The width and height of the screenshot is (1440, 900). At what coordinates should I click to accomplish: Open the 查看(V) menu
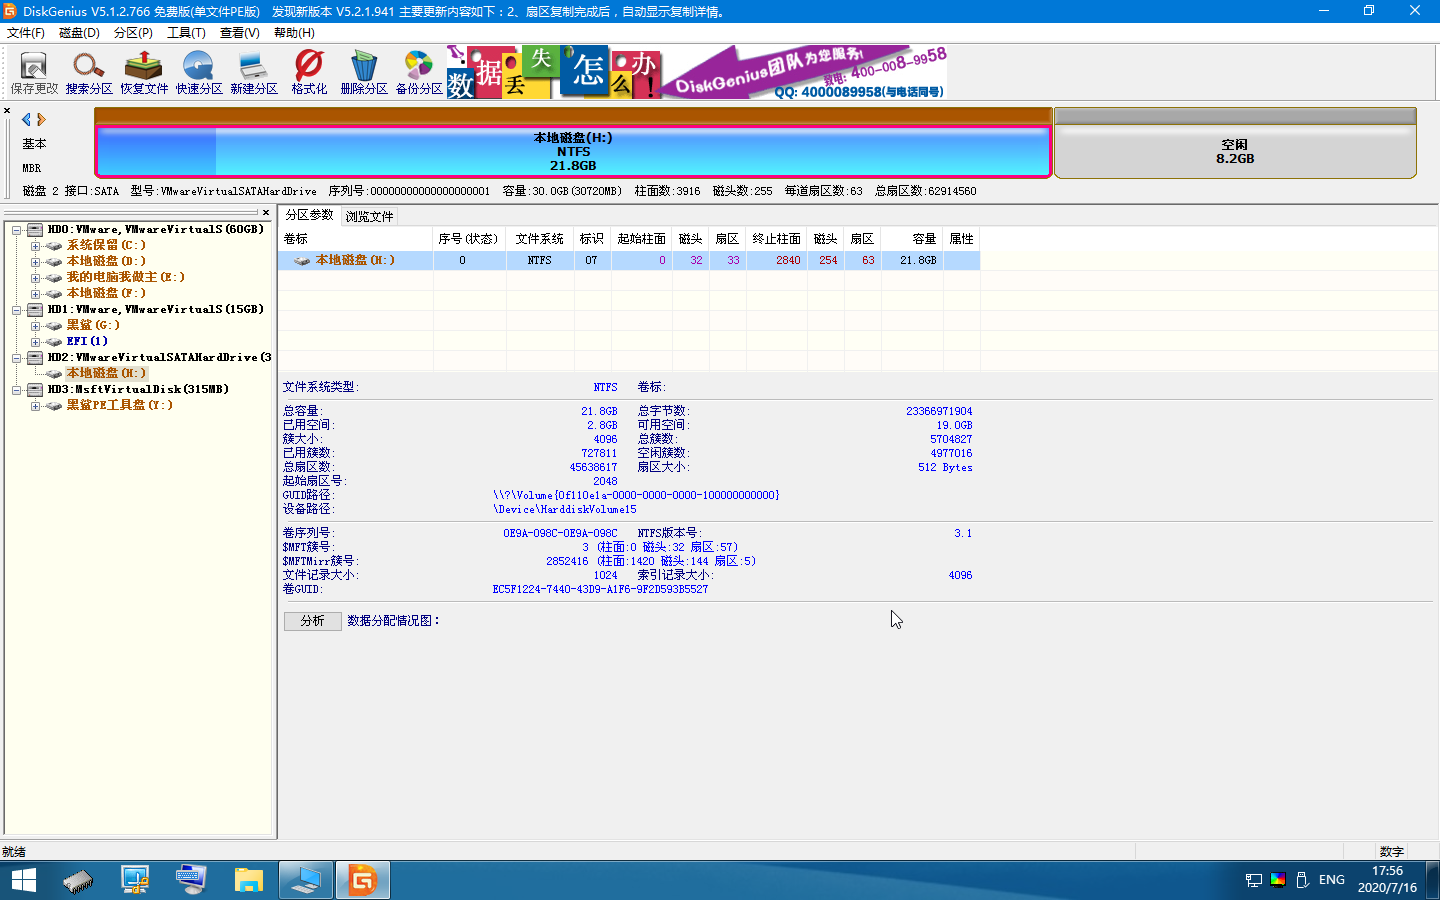pos(240,33)
